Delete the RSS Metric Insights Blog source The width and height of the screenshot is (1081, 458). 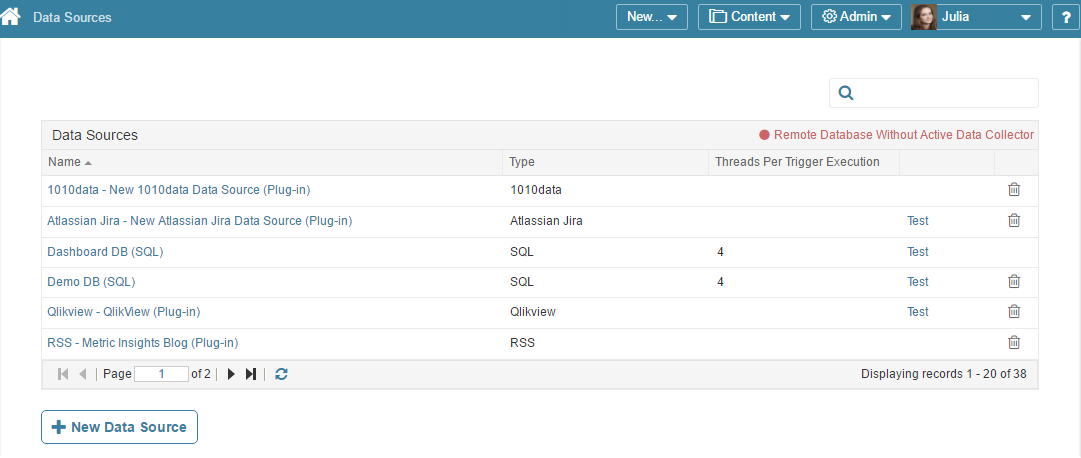(1014, 342)
